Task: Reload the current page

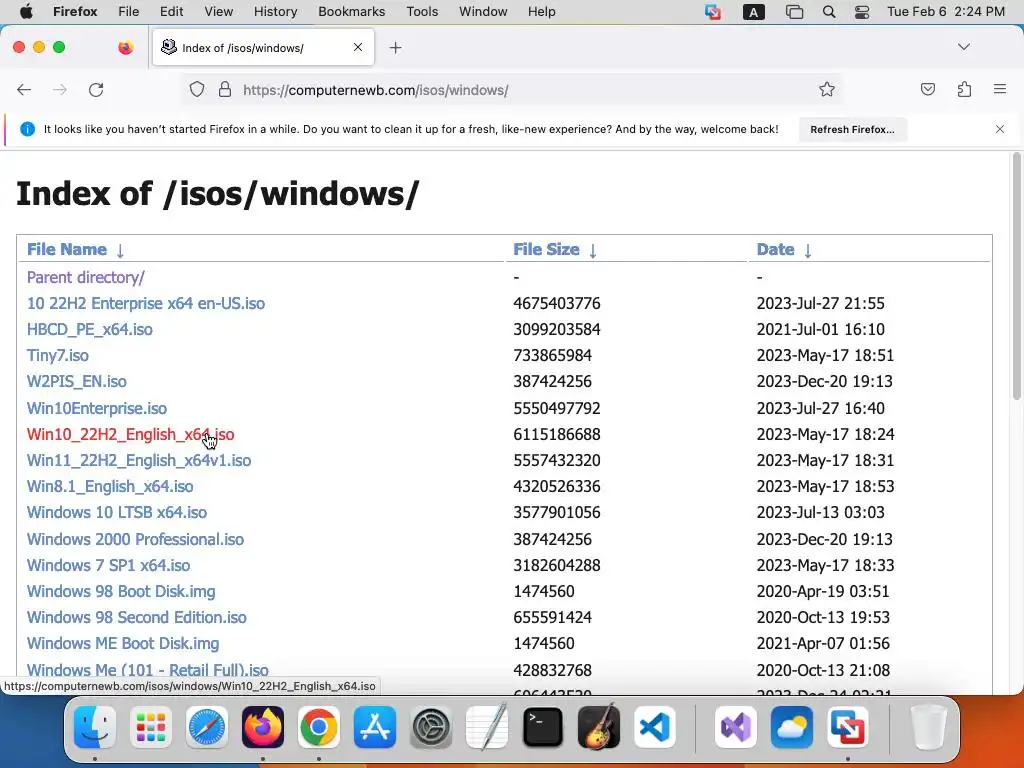Action: click(96, 89)
